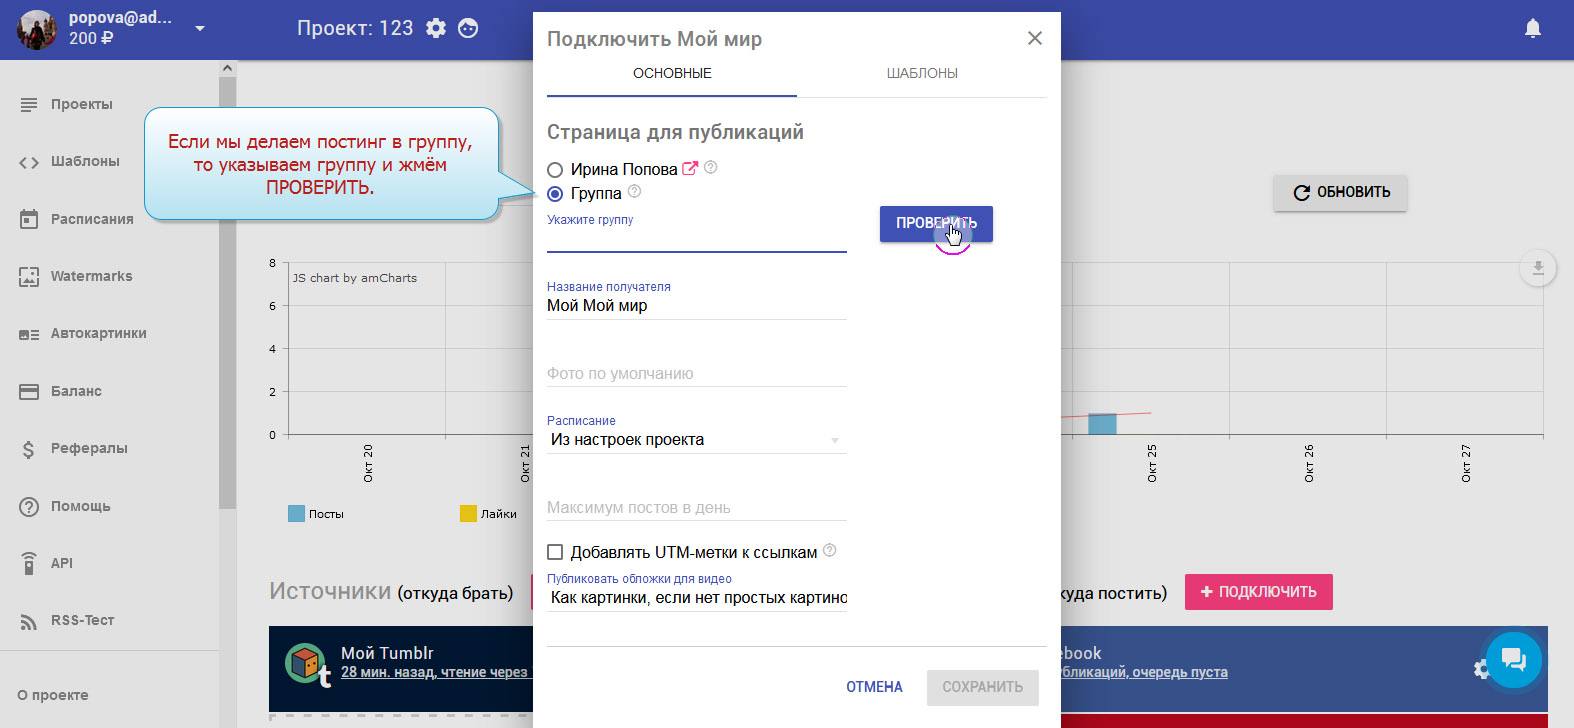This screenshot has width=1574, height=728.
Task: Open the chat support bubble
Action: pos(1513,659)
